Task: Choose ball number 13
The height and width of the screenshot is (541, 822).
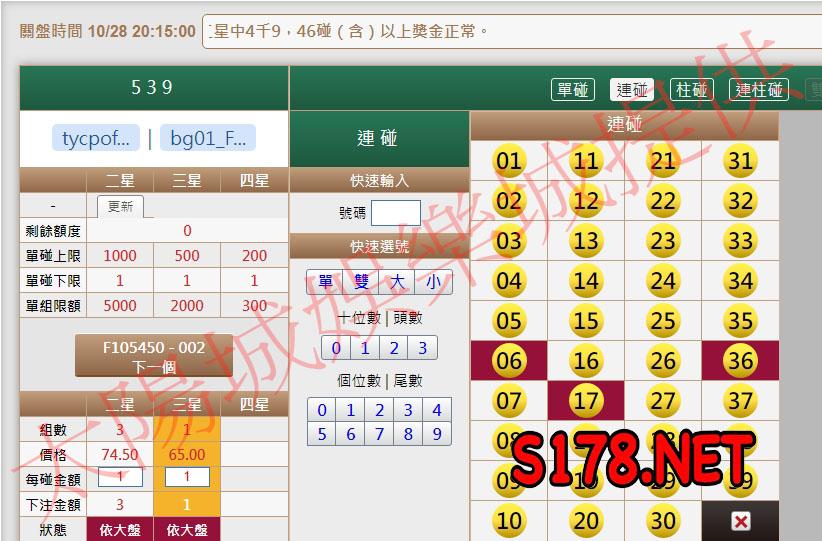Action: point(586,241)
